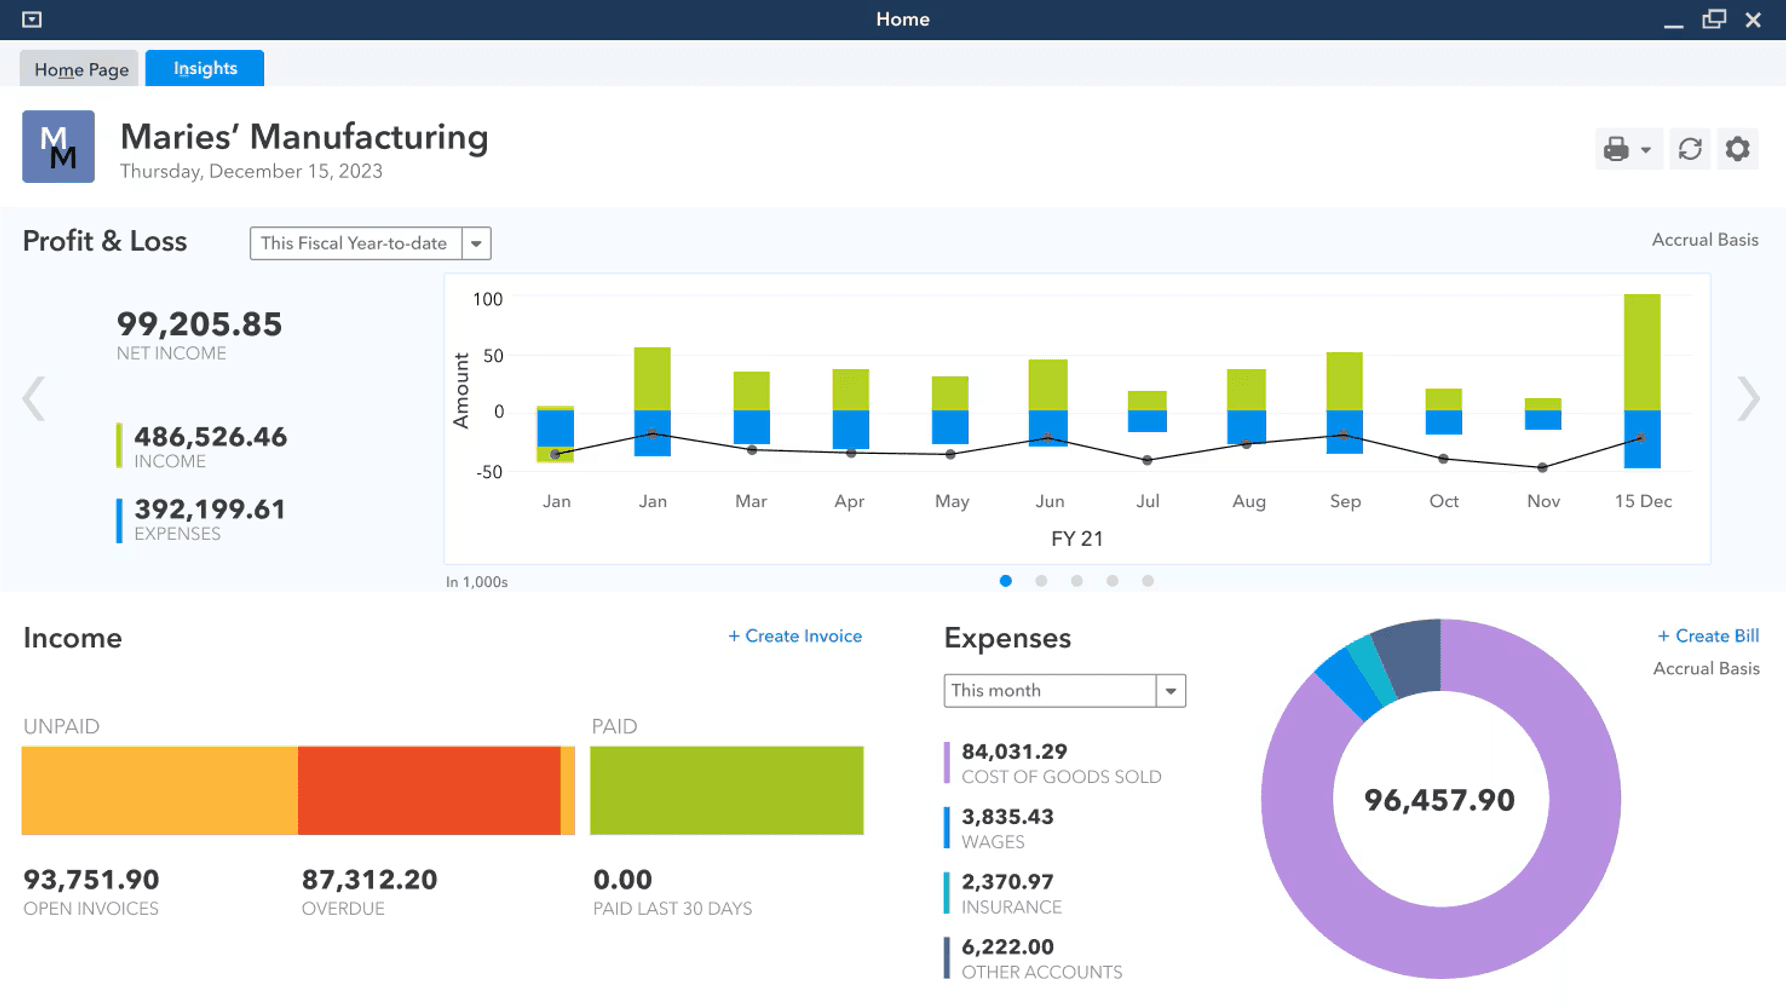
Task: Open the This Fiscal Year-to-date dropdown
Action: 370,243
